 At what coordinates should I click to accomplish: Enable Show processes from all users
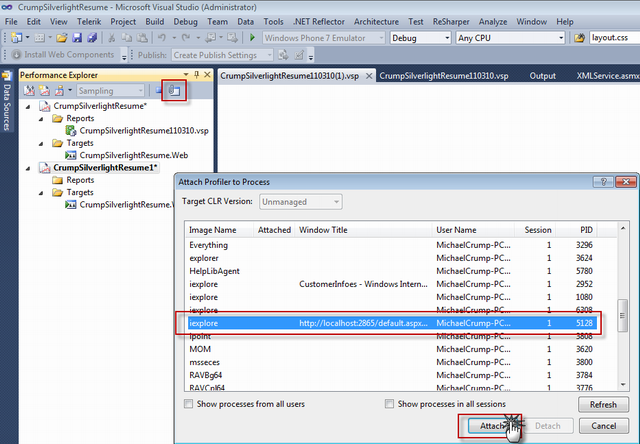(188, 404)
